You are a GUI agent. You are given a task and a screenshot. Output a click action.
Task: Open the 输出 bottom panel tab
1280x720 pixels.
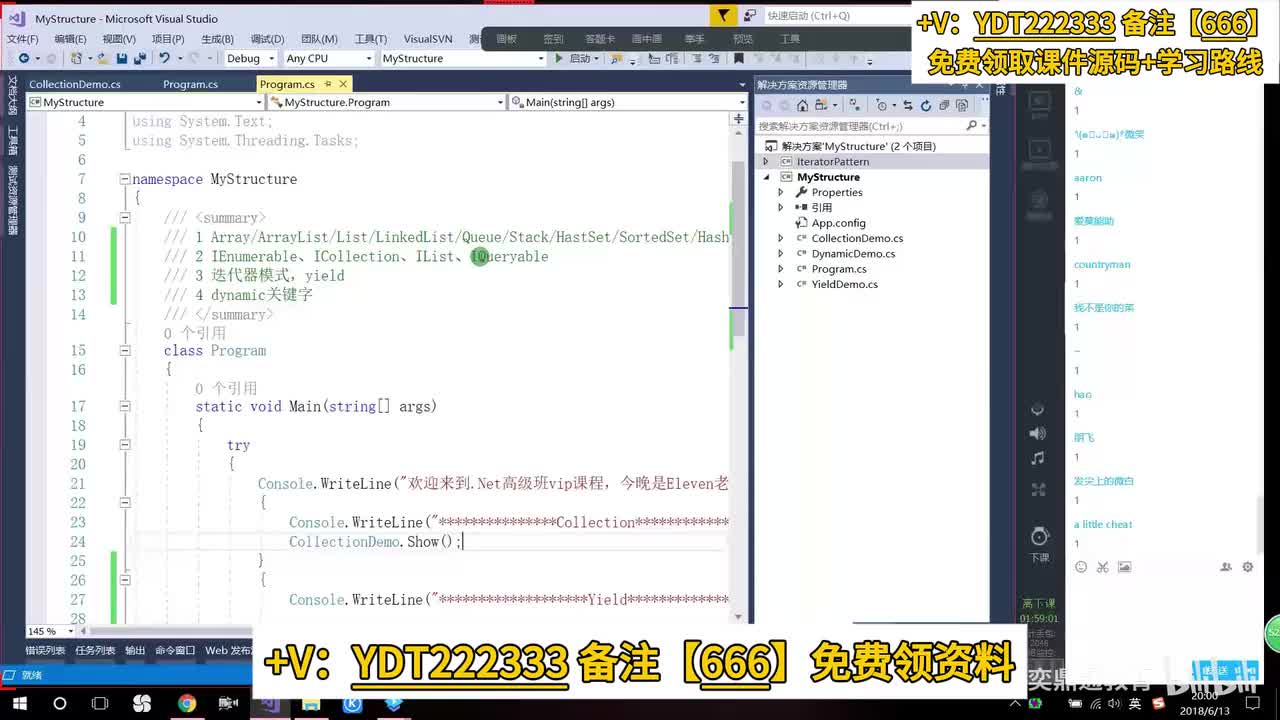(x=134, y=650)
